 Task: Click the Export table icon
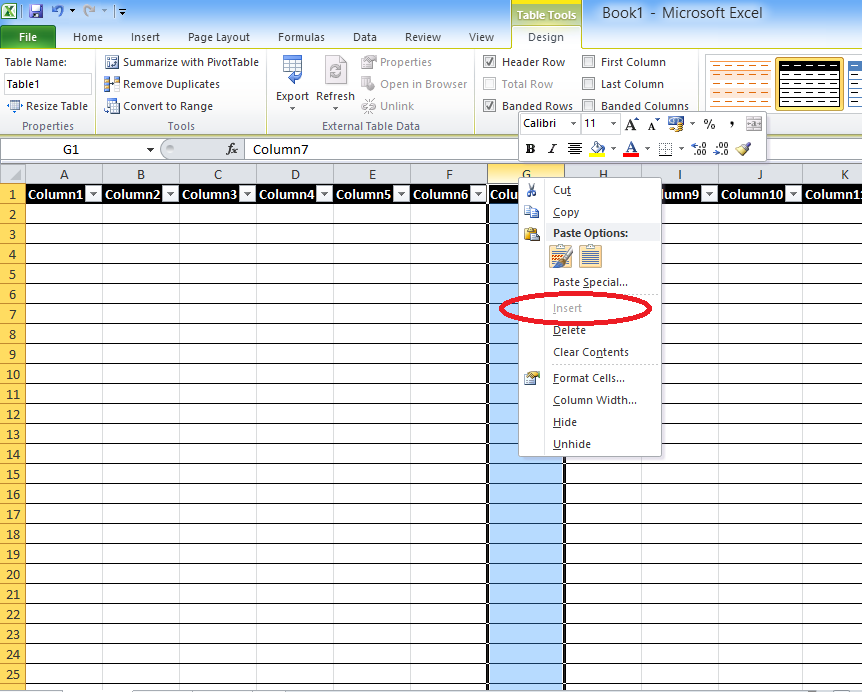[292, 69]
